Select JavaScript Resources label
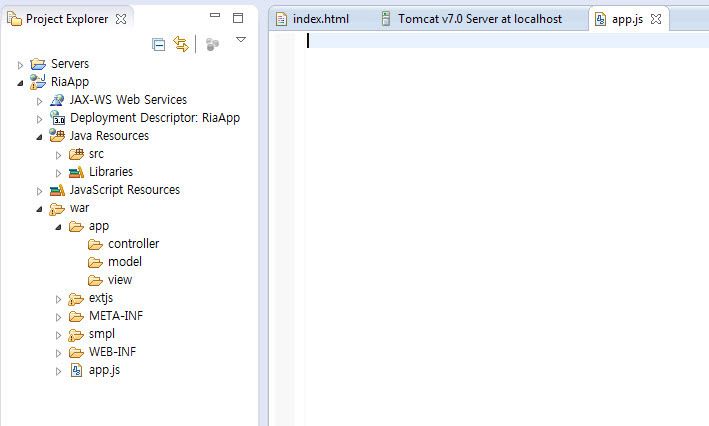Image resolution: width=709 pixels, height=426 pixels. click(124, 190)
